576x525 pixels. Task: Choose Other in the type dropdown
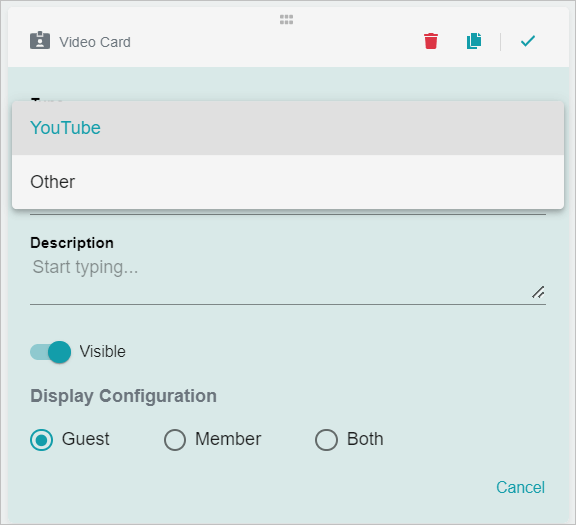pos(288,182)
